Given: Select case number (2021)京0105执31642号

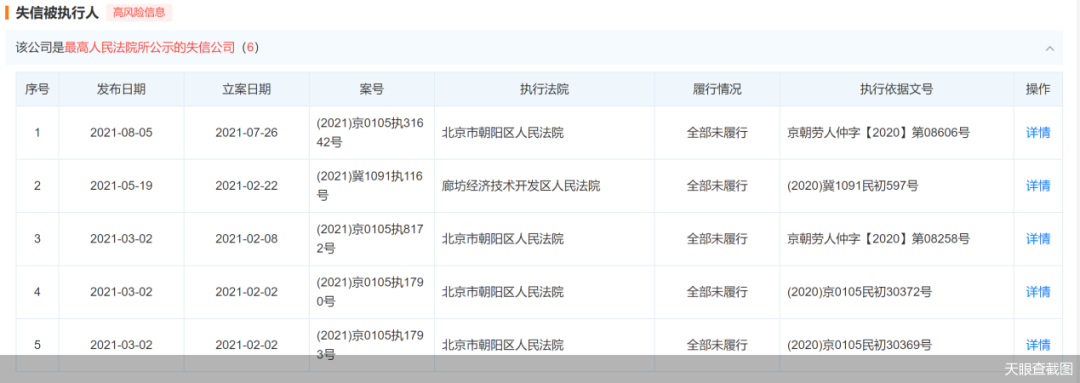Looking at the screenshot, I should tap(369, 133).
